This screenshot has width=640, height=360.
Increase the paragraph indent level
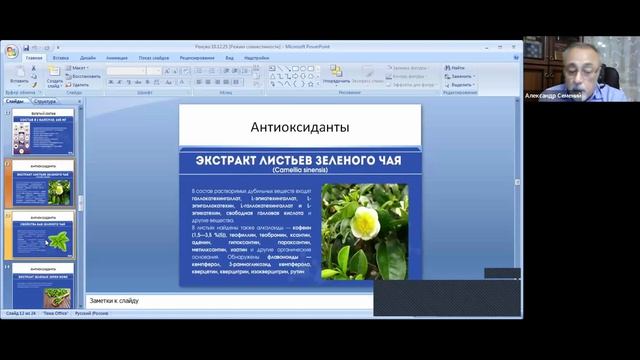coord(235,71)
